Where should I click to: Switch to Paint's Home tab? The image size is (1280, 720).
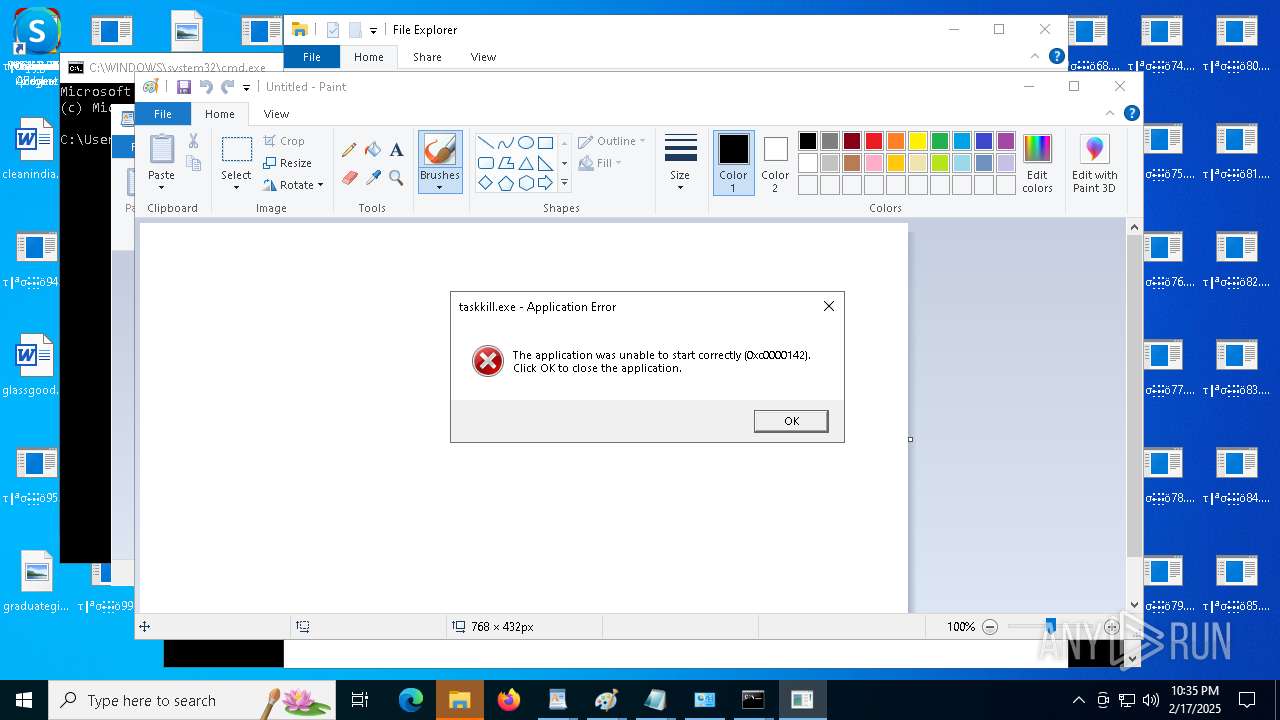point(219,114)
